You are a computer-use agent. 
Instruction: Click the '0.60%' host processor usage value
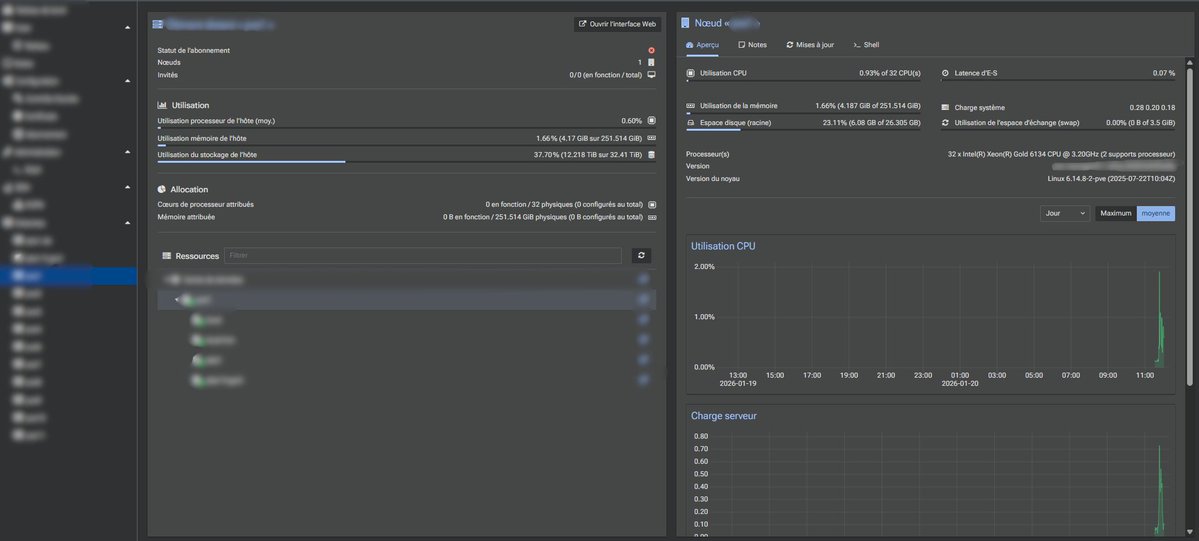click(632, 121)
